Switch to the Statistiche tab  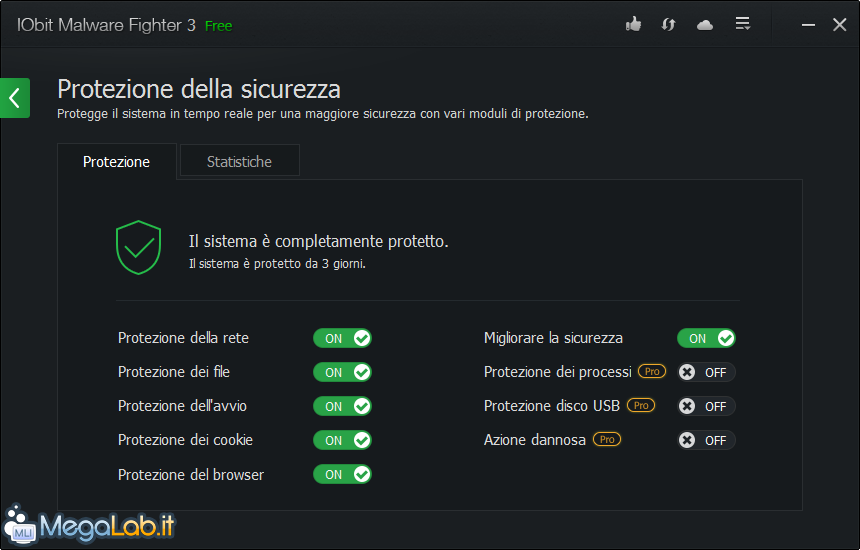click(x=240, y=161)
